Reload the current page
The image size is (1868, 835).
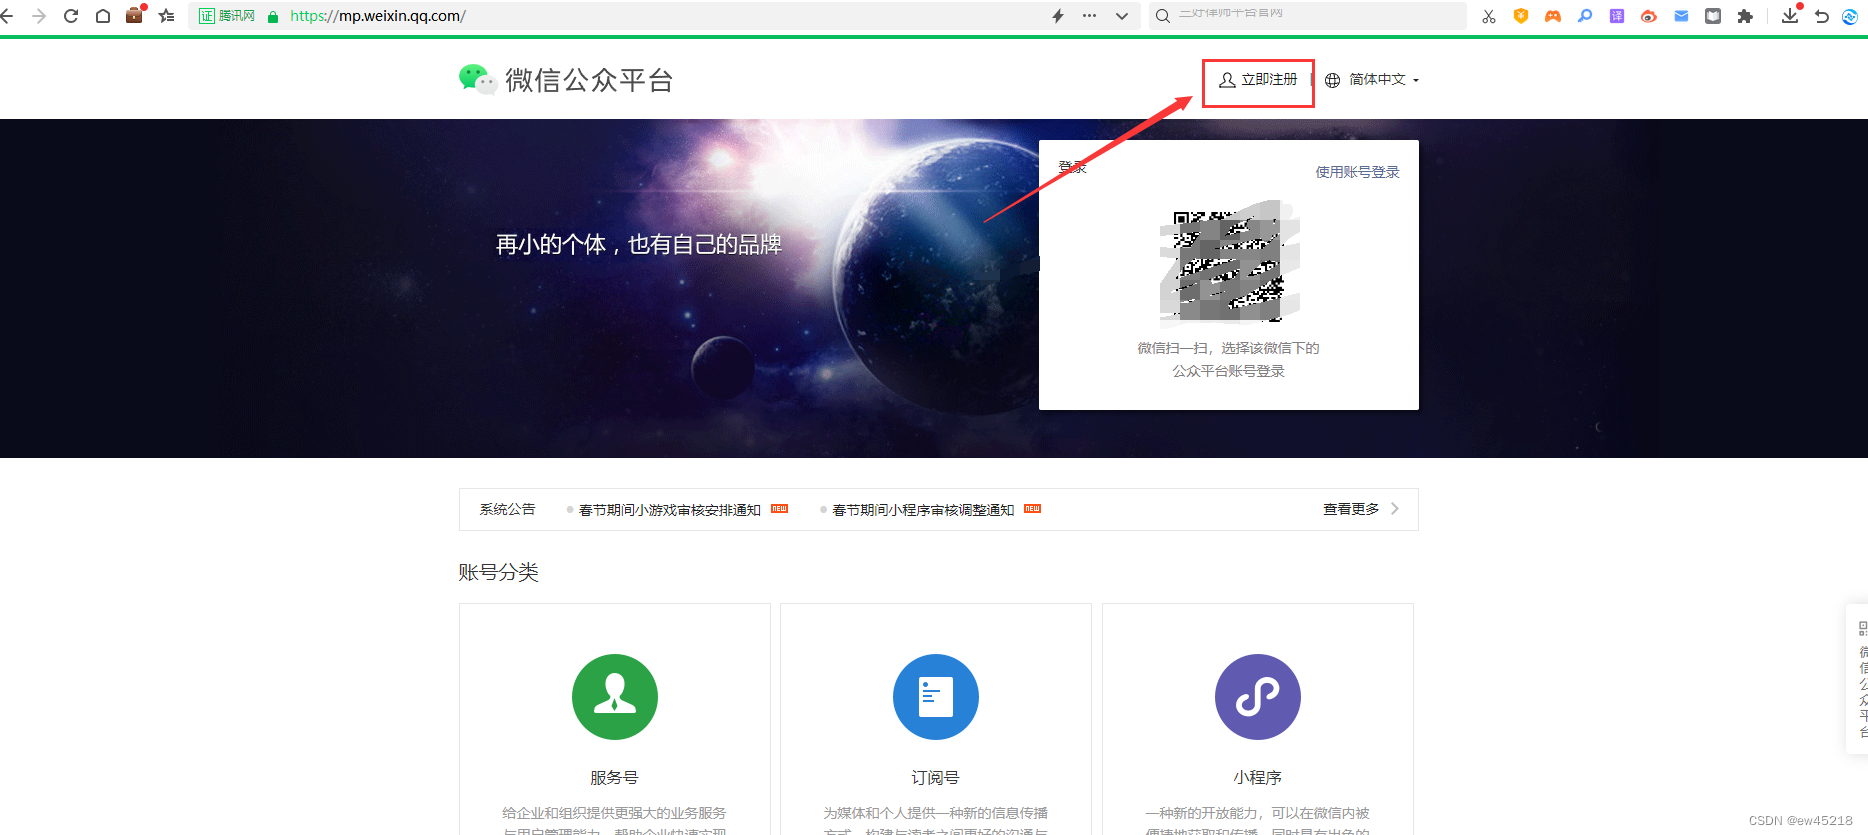(71, 16)
